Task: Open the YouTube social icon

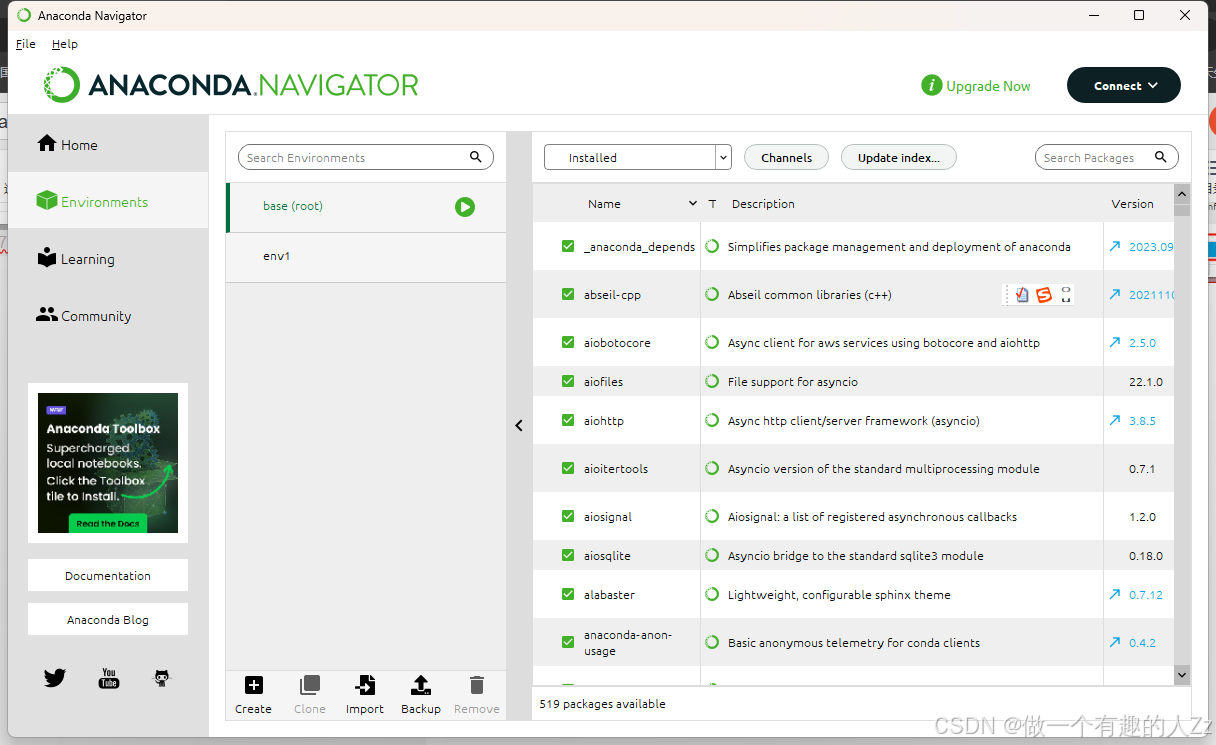Action: pyautogui.click(x=109, y=678)
